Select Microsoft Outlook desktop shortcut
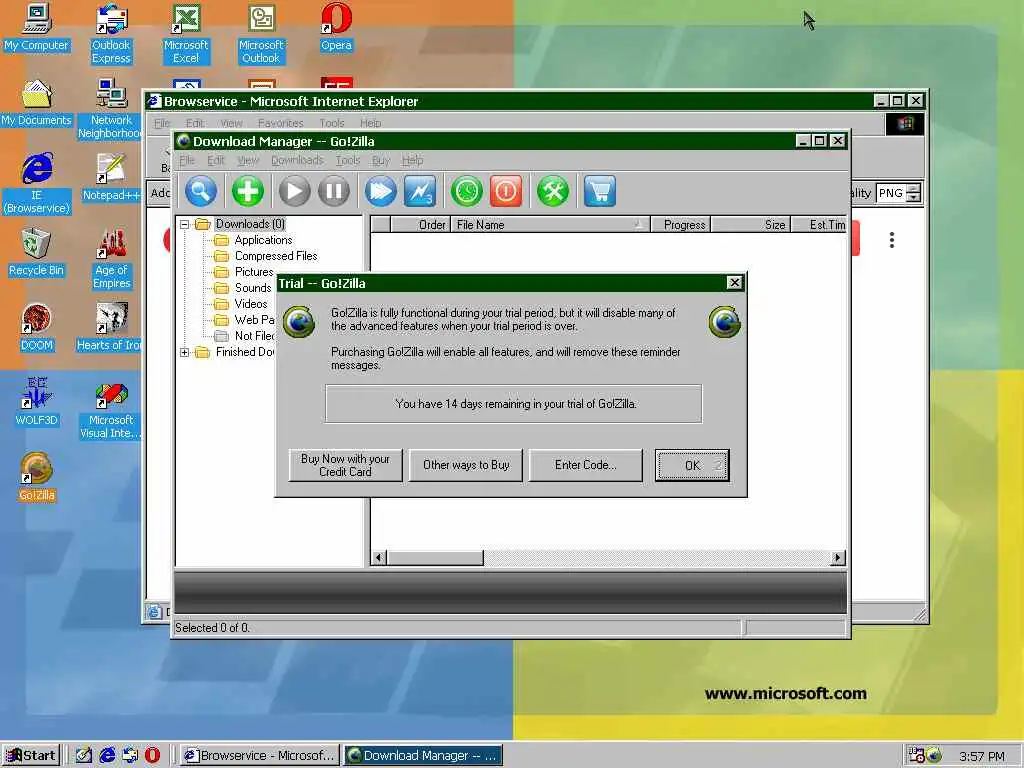Screen dimensions: 1024x768 pyautogui.click(x=261, y=34)
